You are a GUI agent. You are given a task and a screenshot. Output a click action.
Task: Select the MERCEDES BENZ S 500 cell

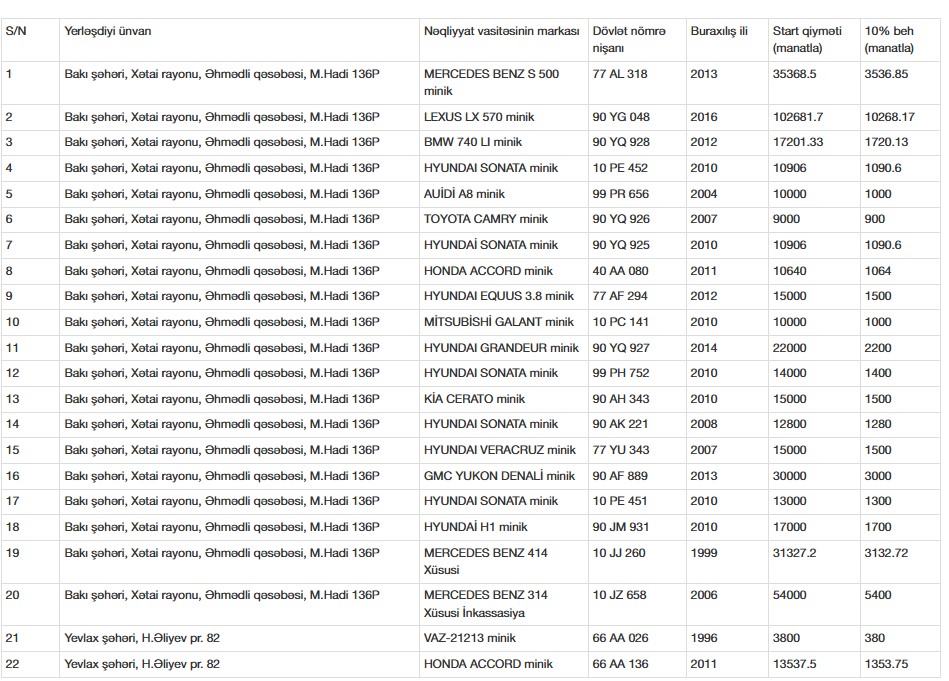[491, 82]
